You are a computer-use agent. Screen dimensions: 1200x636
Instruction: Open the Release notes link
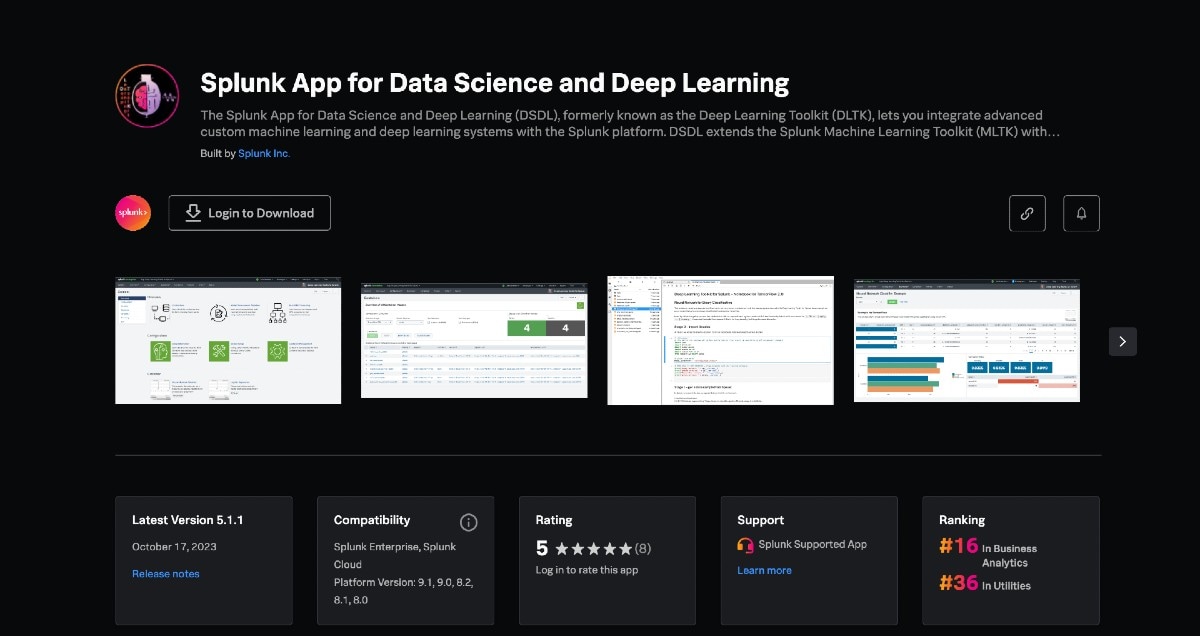[x=165, y=574]
